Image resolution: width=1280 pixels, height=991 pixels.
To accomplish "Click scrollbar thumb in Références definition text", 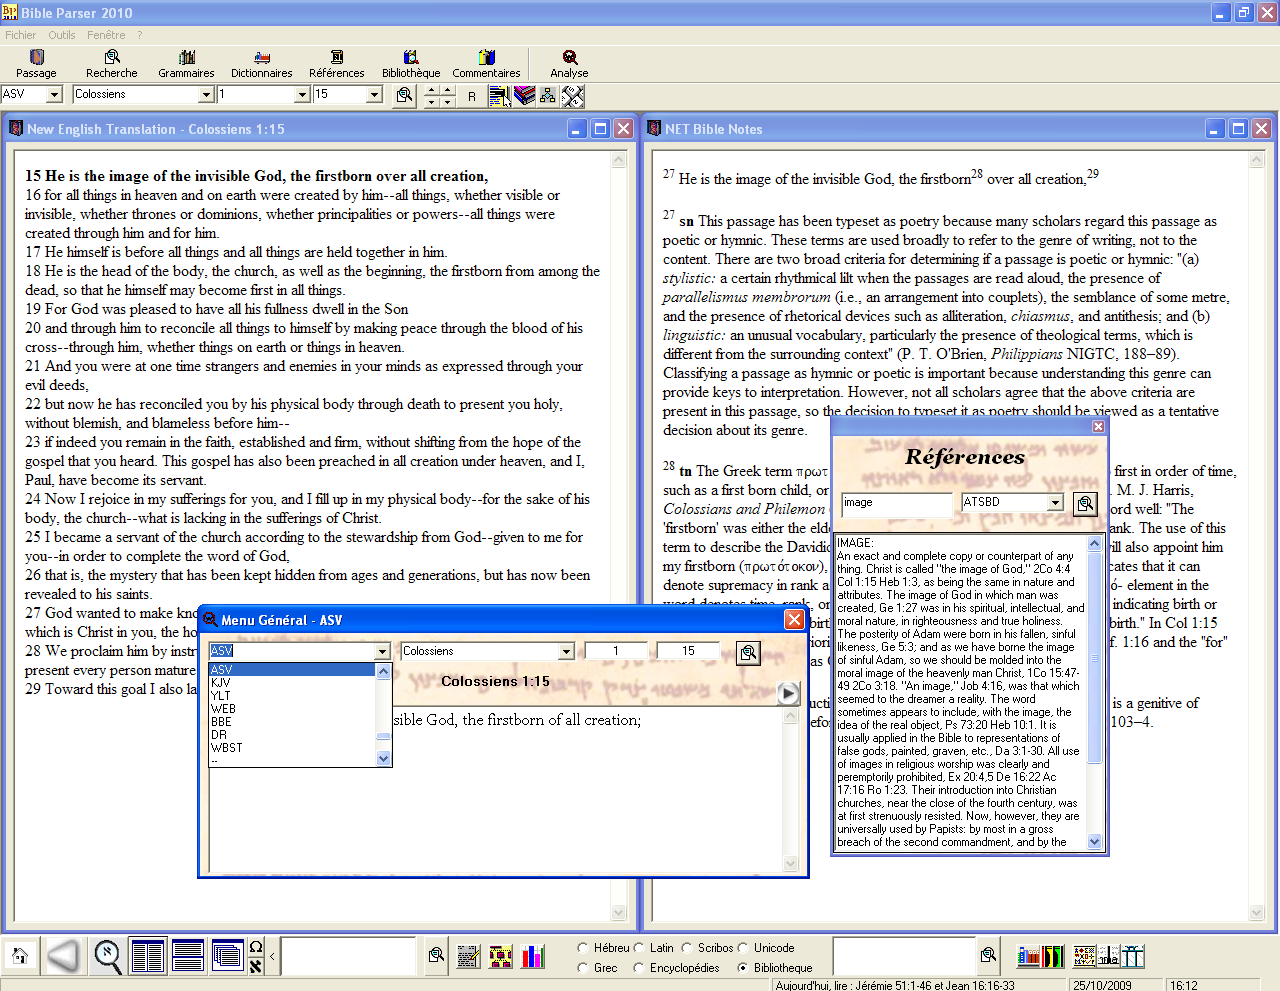I will pos(1094,658).
